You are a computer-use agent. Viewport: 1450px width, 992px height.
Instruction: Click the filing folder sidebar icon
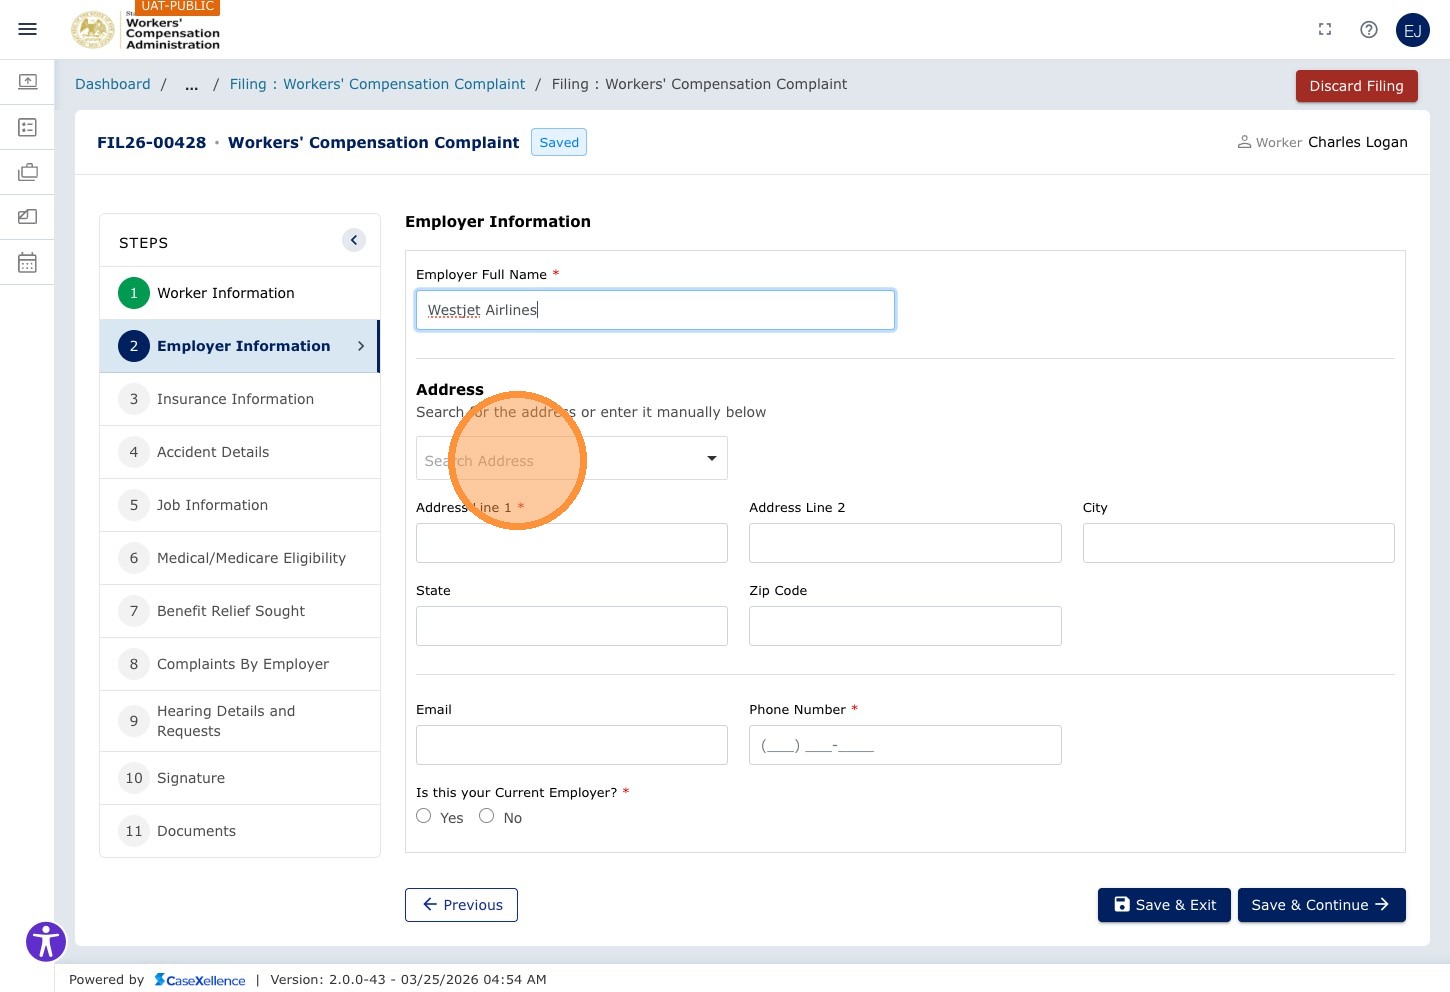28,217
